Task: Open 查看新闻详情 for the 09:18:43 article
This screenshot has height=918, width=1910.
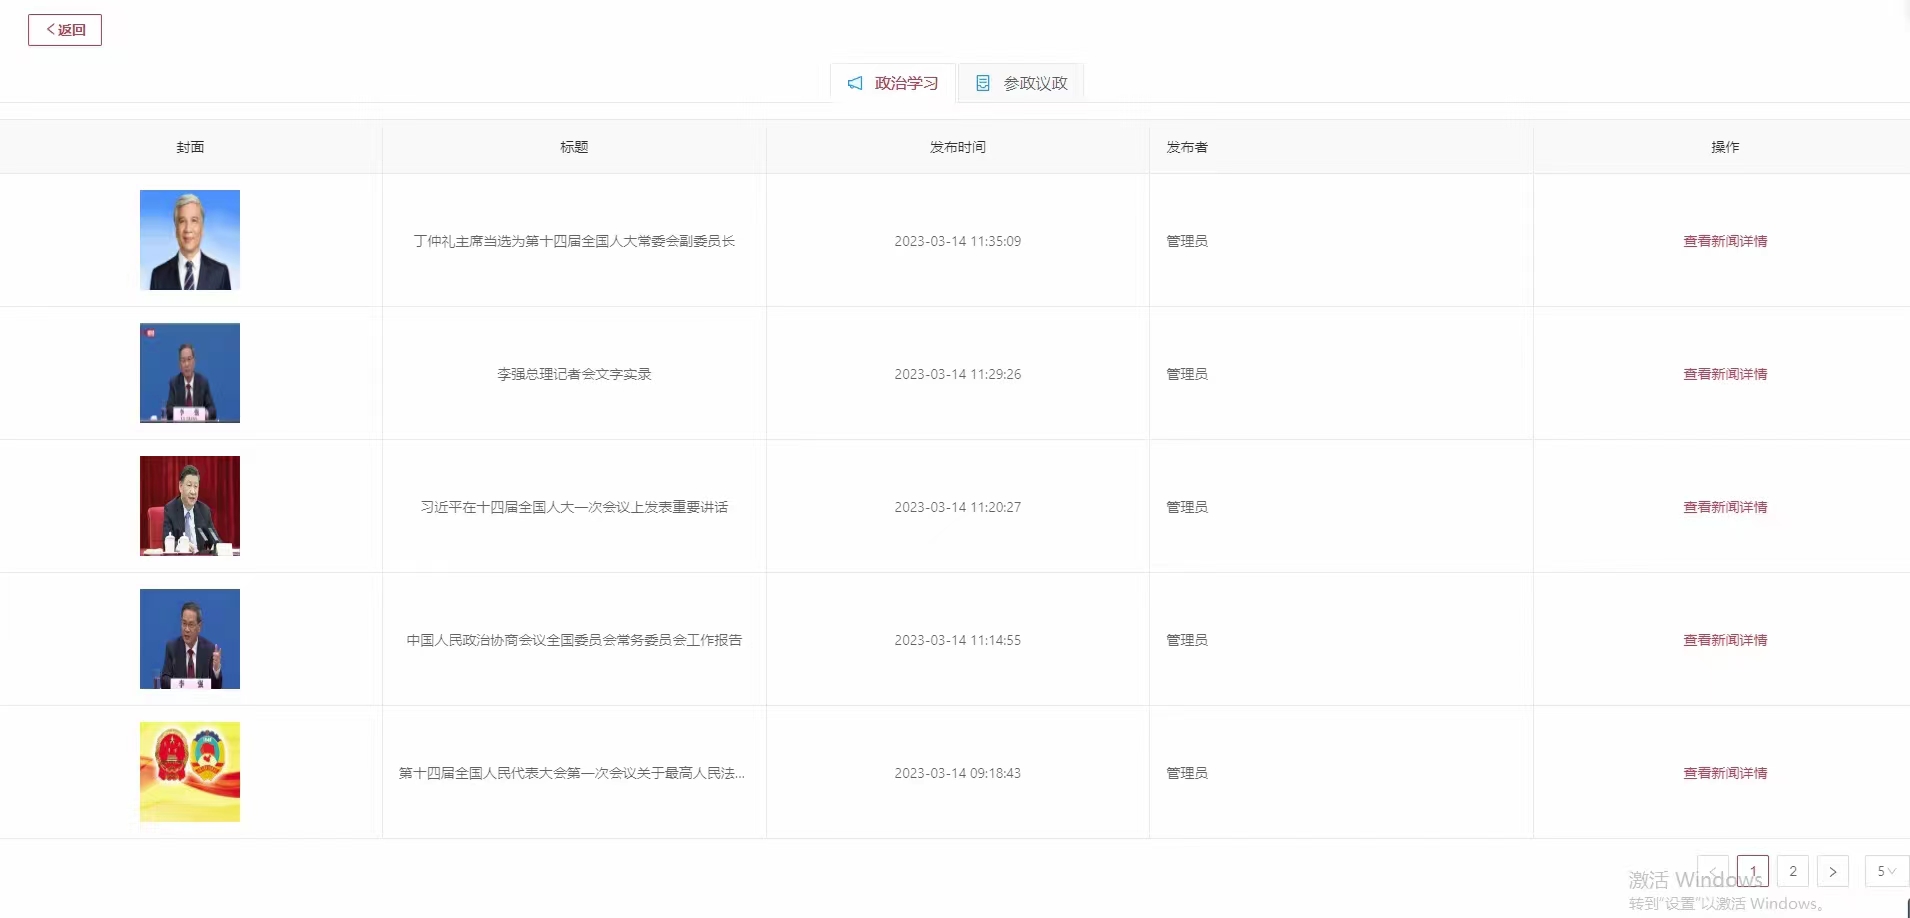Action: 1725,773
